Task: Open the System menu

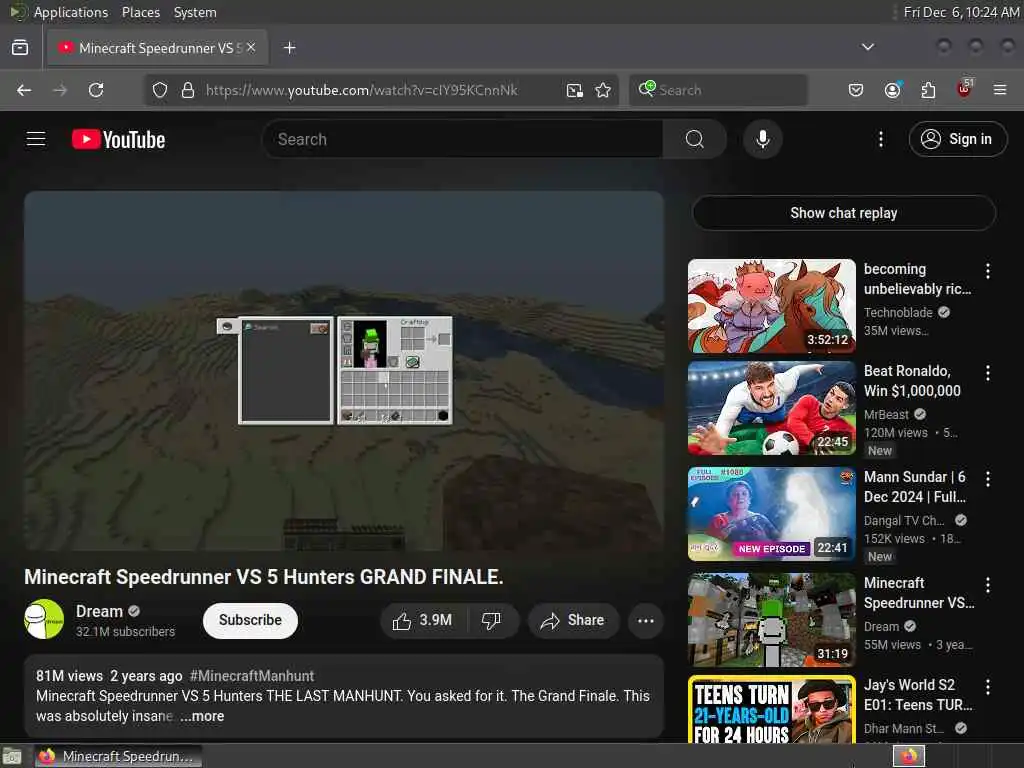Action: (195, 12)
